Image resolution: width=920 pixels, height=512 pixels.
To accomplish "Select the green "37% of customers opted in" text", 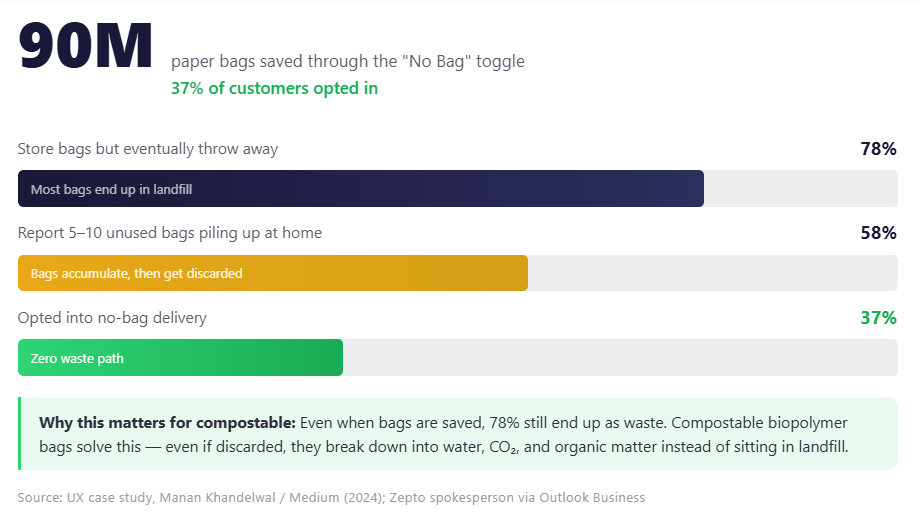I will click(274, 88).
